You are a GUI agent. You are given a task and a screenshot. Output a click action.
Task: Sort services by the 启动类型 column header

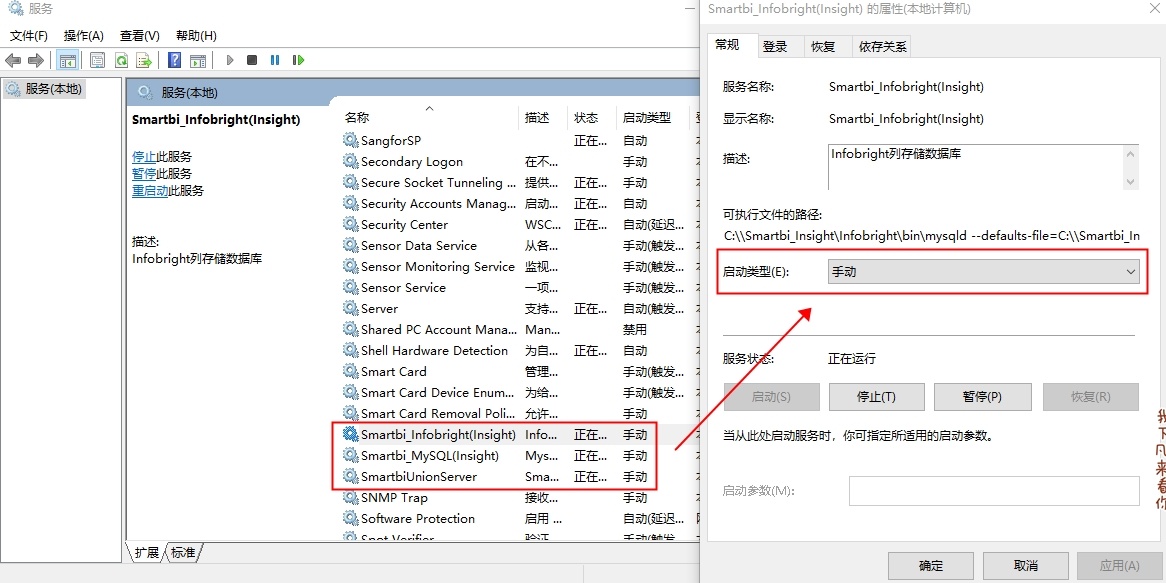point(654,117)
